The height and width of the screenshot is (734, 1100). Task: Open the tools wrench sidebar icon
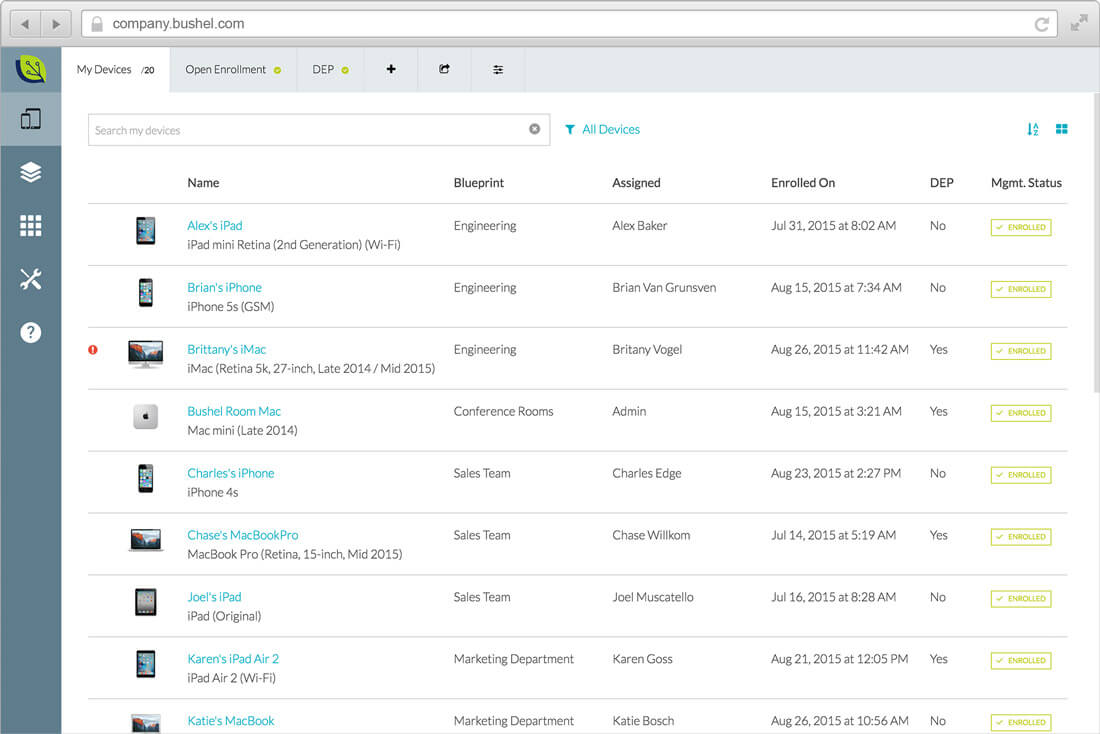click(31, 279)
